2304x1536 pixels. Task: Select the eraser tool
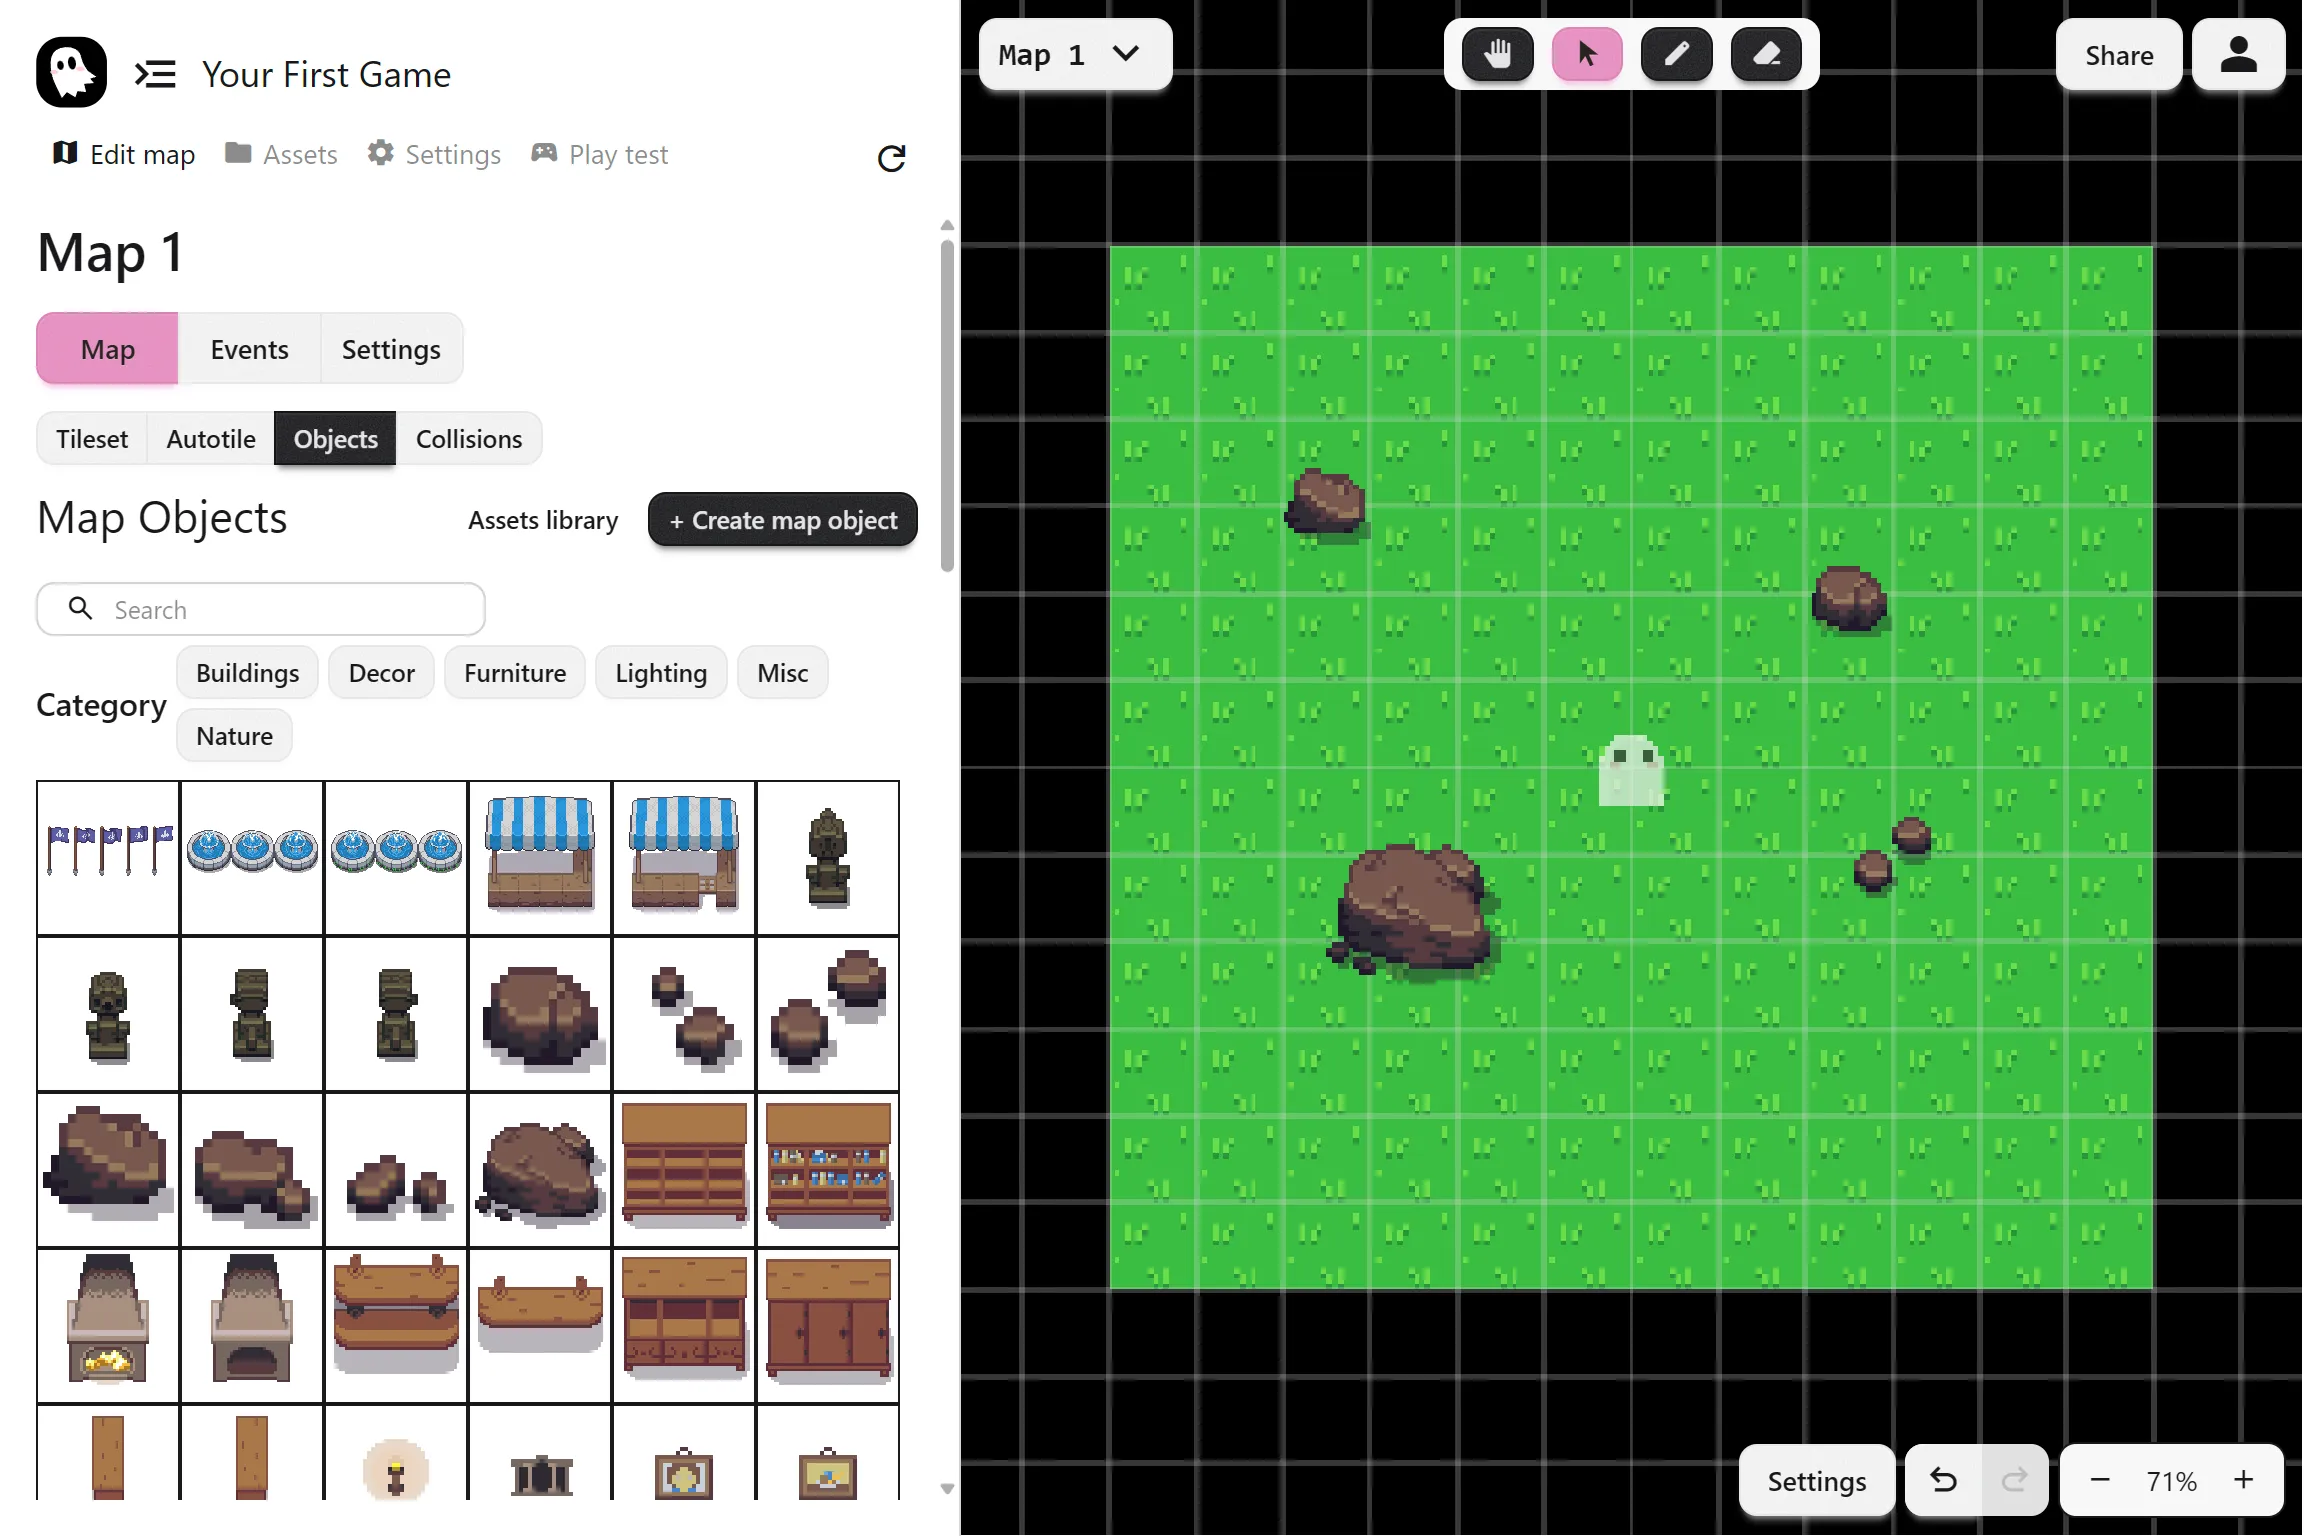[1766, 54]
